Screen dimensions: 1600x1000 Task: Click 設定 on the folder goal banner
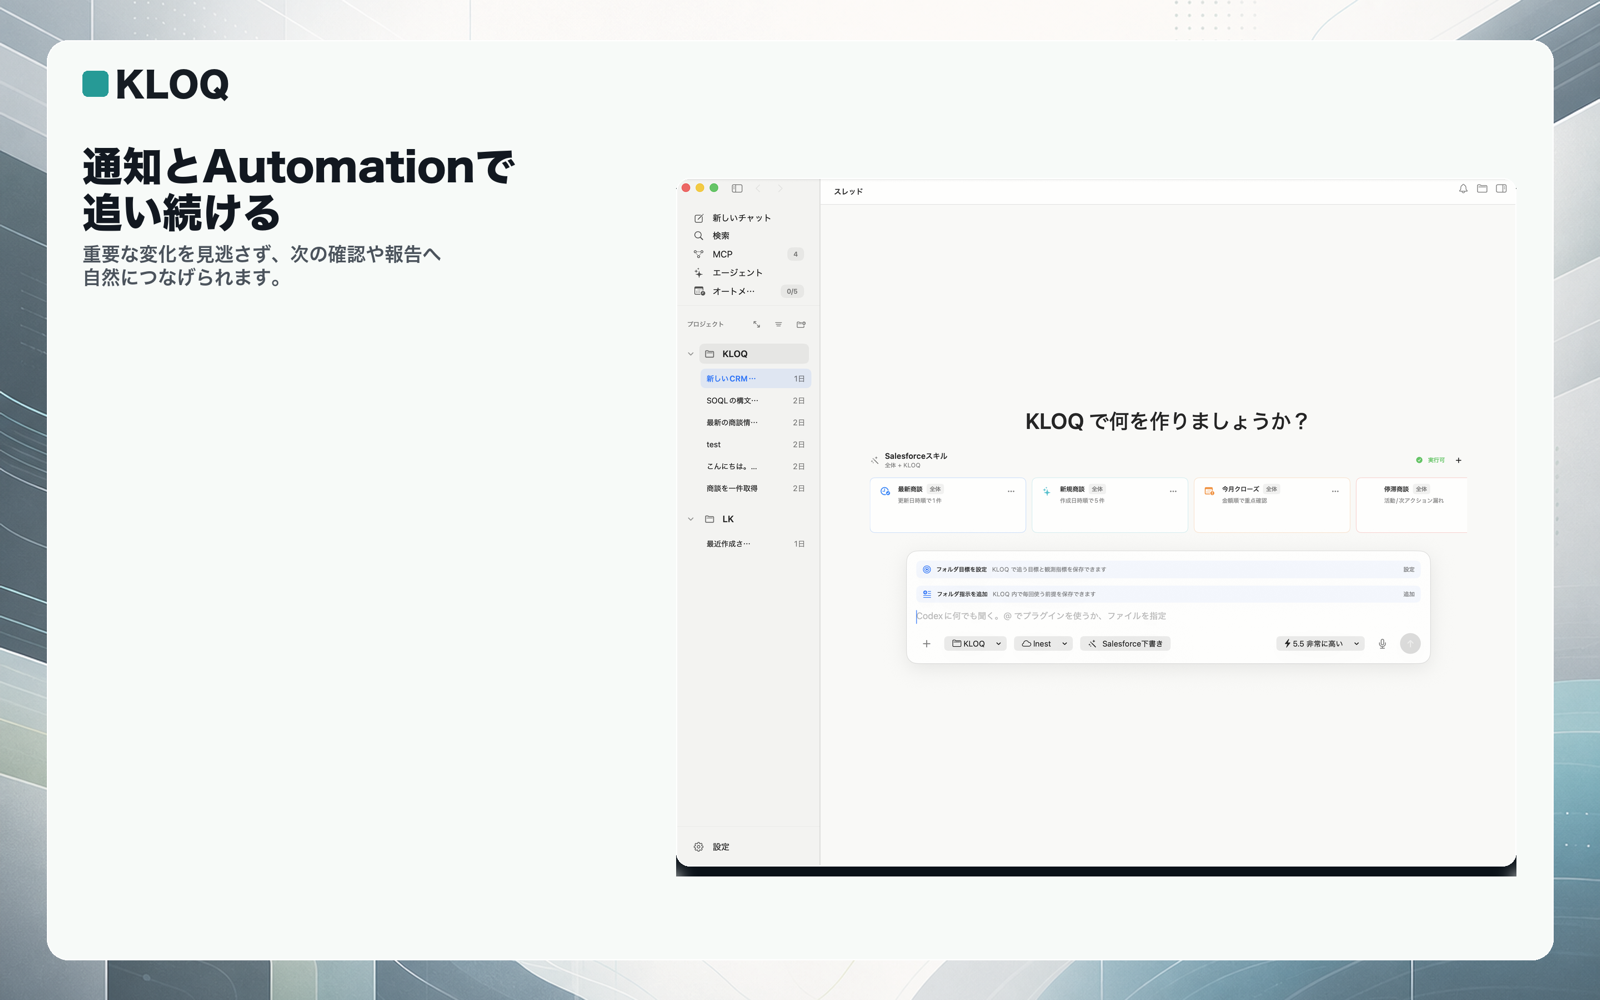tap(1409, 569)
